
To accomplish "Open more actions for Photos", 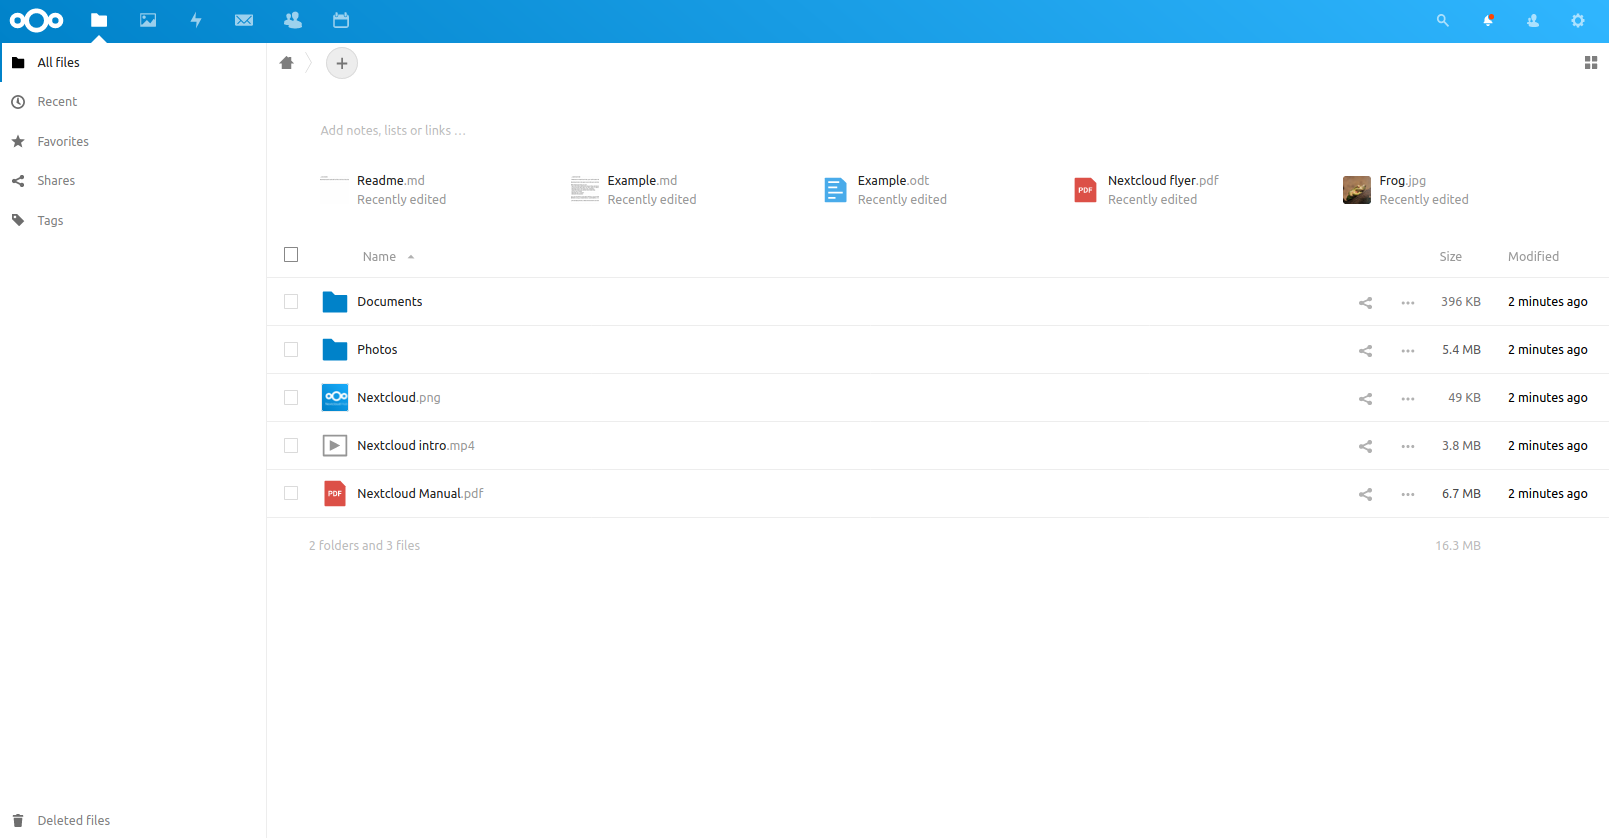I will pyautogui.click(x=1408, y=350).
